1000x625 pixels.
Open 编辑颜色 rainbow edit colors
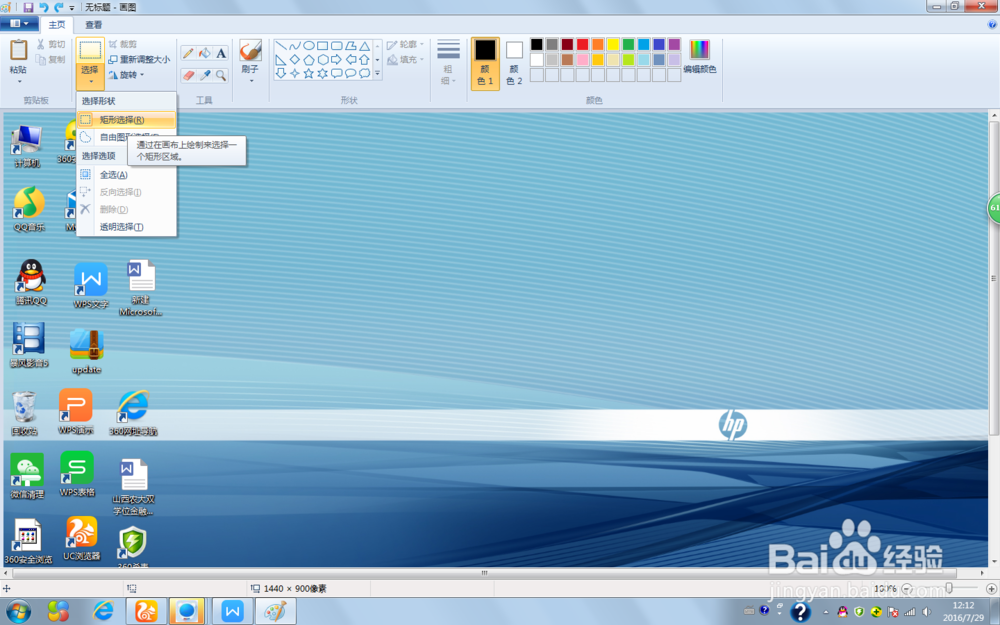click(700, 56)
